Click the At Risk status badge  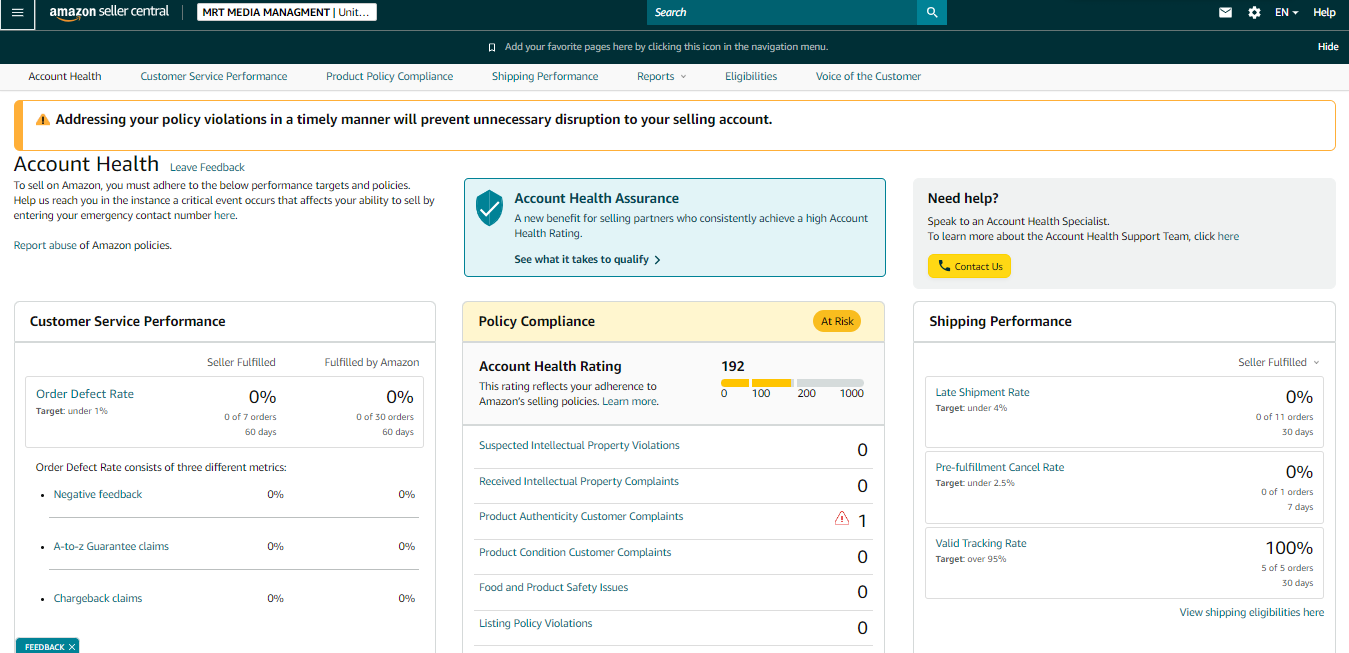[837, 321]
